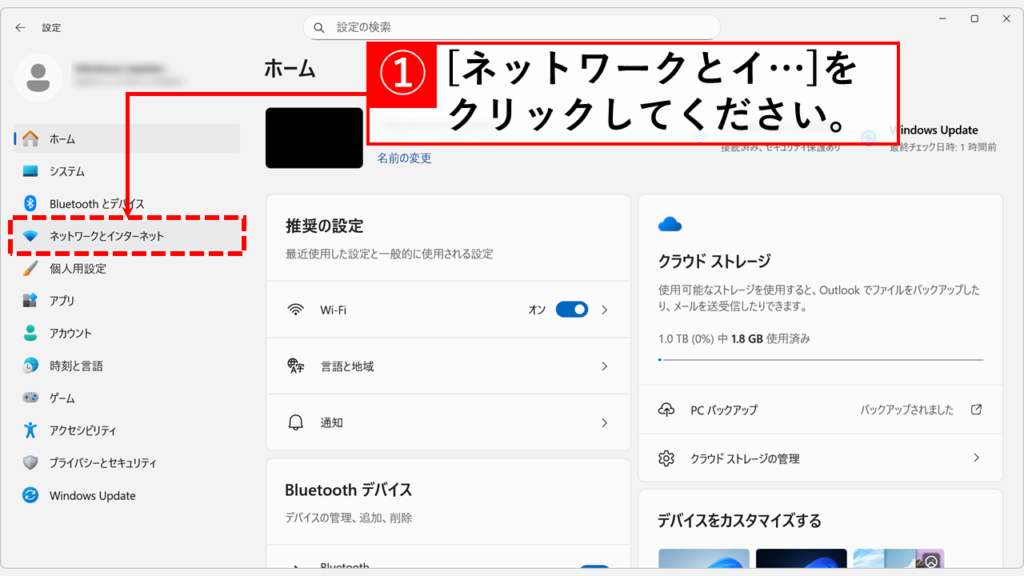This screenshot has height=576, width=1024.
Task: Open プライバシーとセキュリティ in sidebar
Action: 102,463
